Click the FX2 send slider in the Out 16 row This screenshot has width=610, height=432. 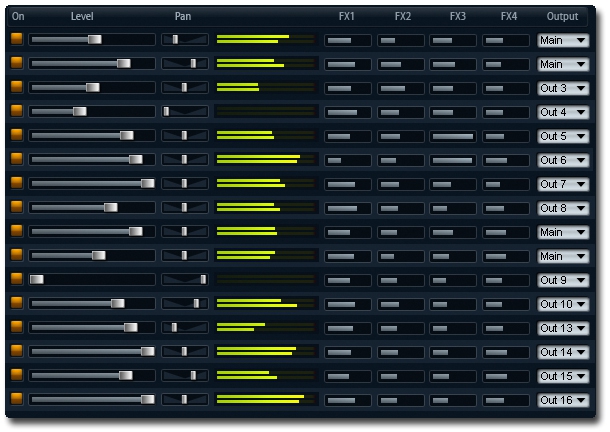(400, 400)
